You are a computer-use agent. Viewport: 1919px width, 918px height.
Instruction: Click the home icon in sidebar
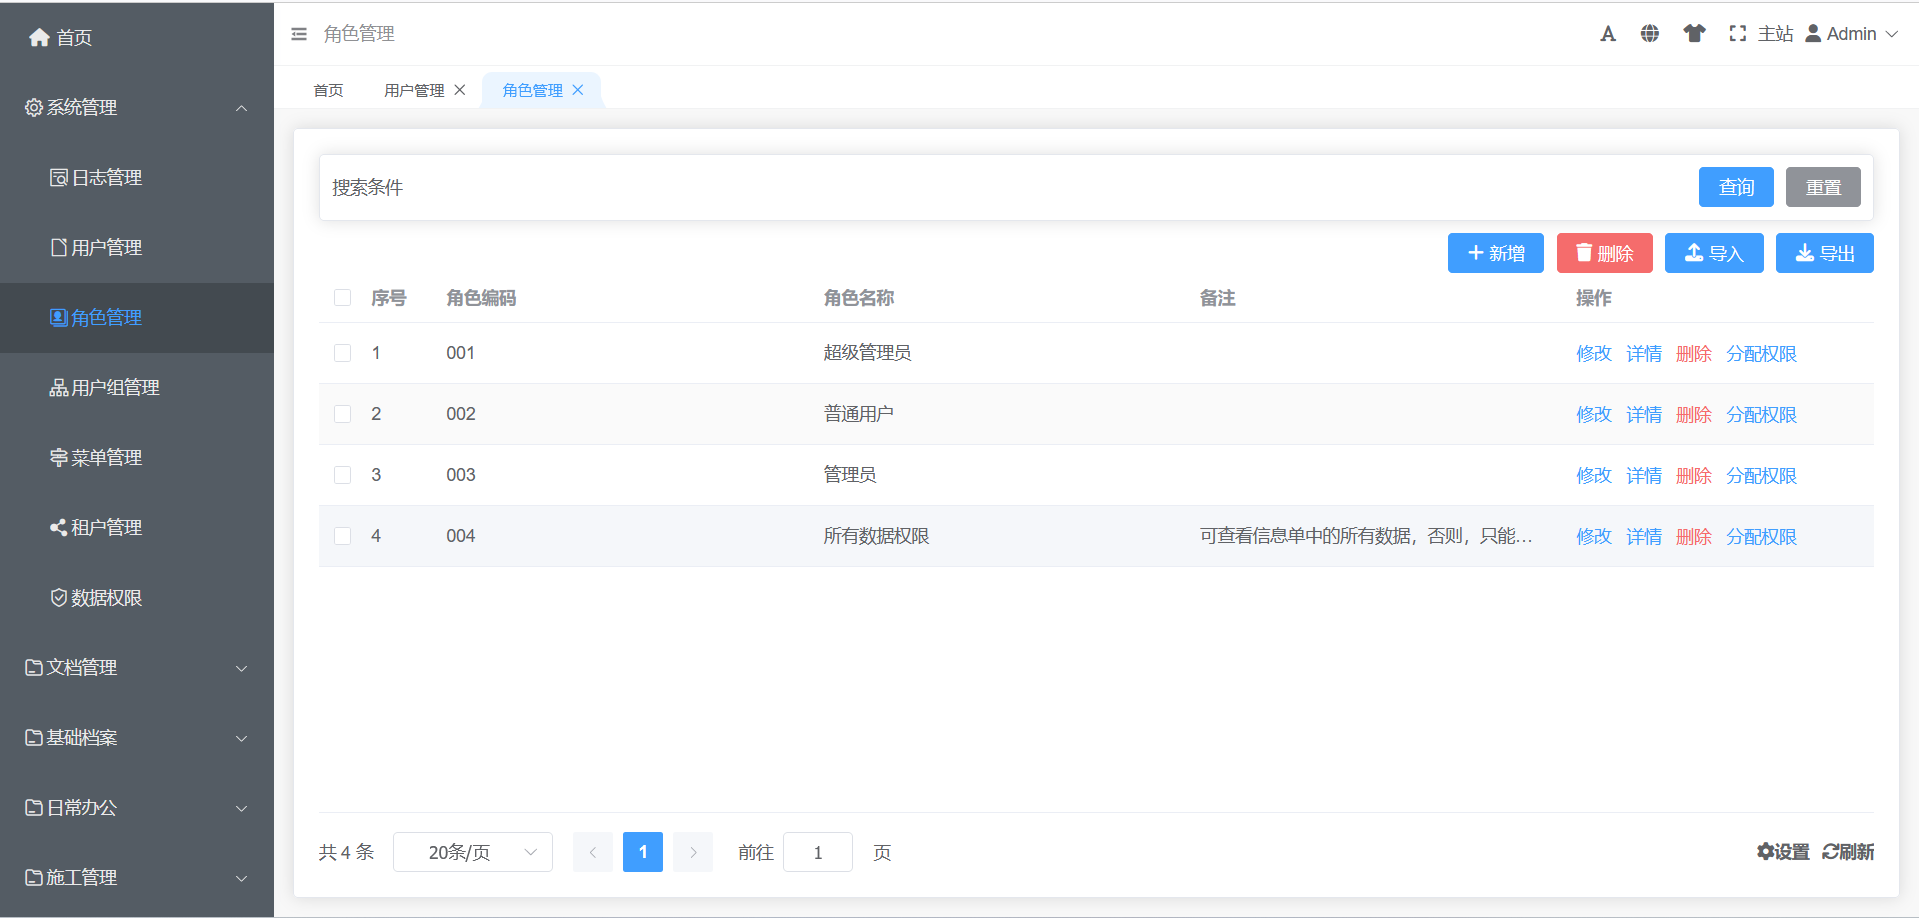tap(39, 37)
